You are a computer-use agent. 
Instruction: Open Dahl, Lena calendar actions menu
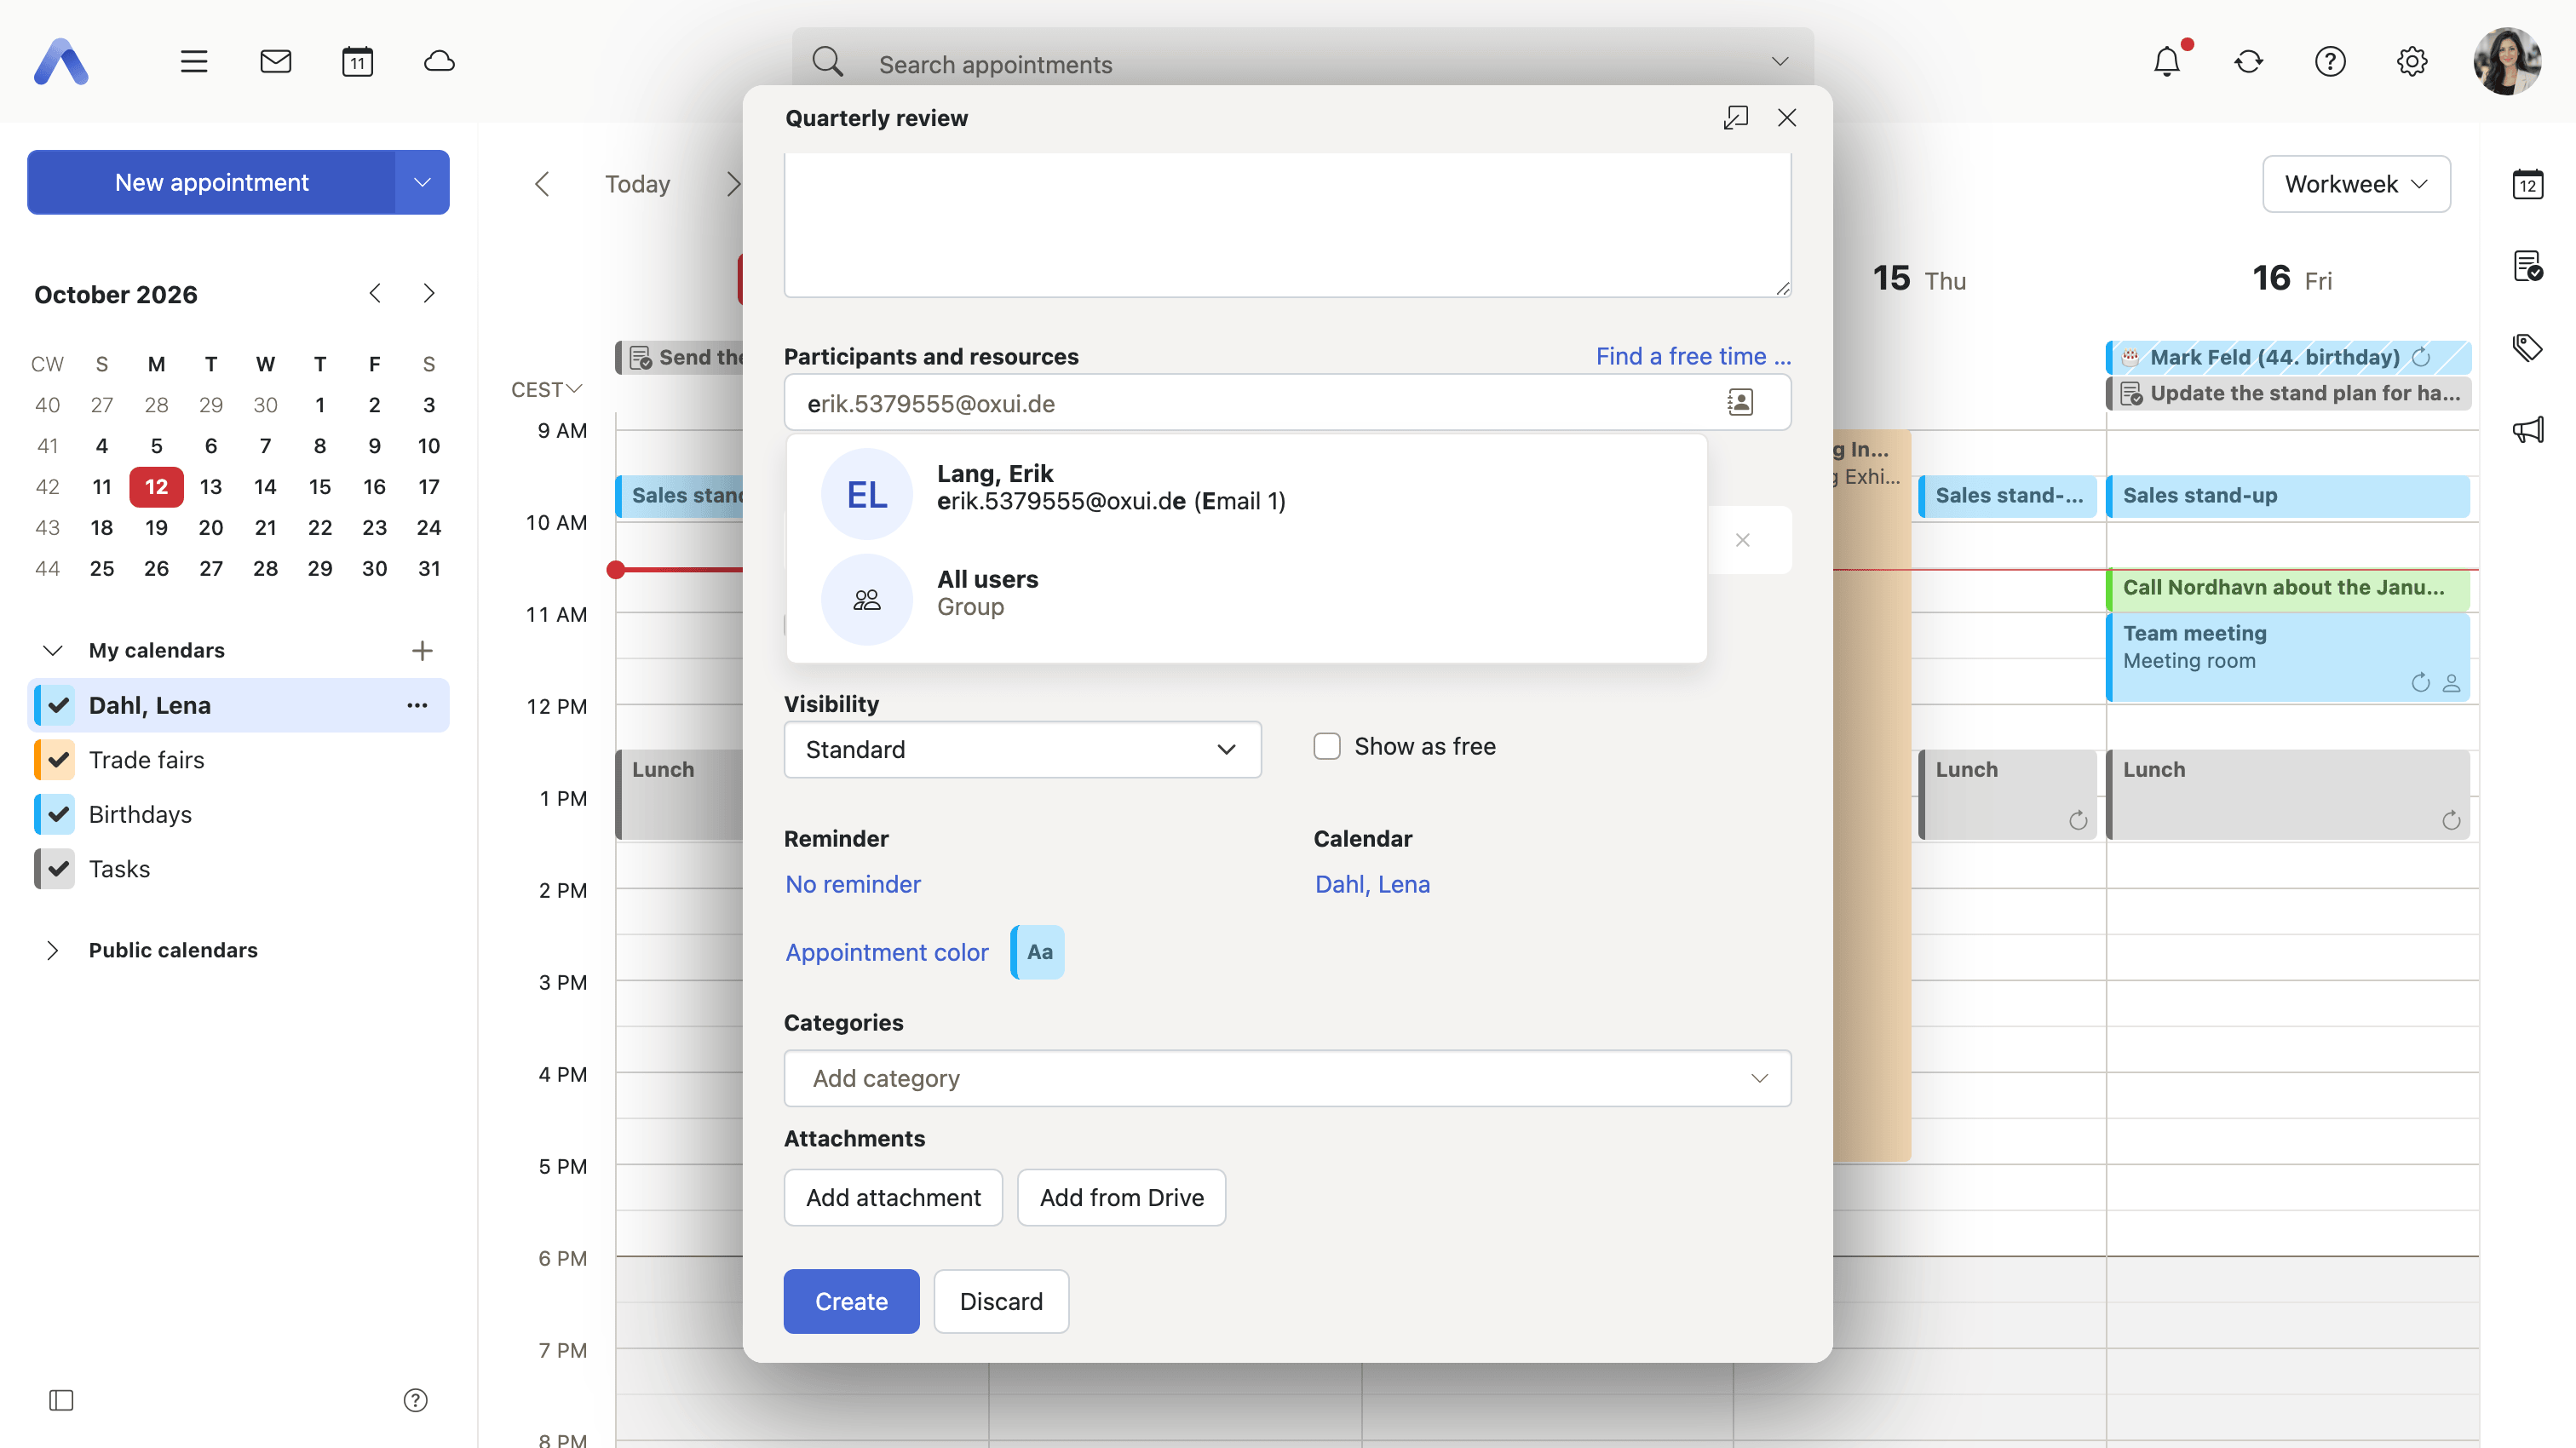417,706
